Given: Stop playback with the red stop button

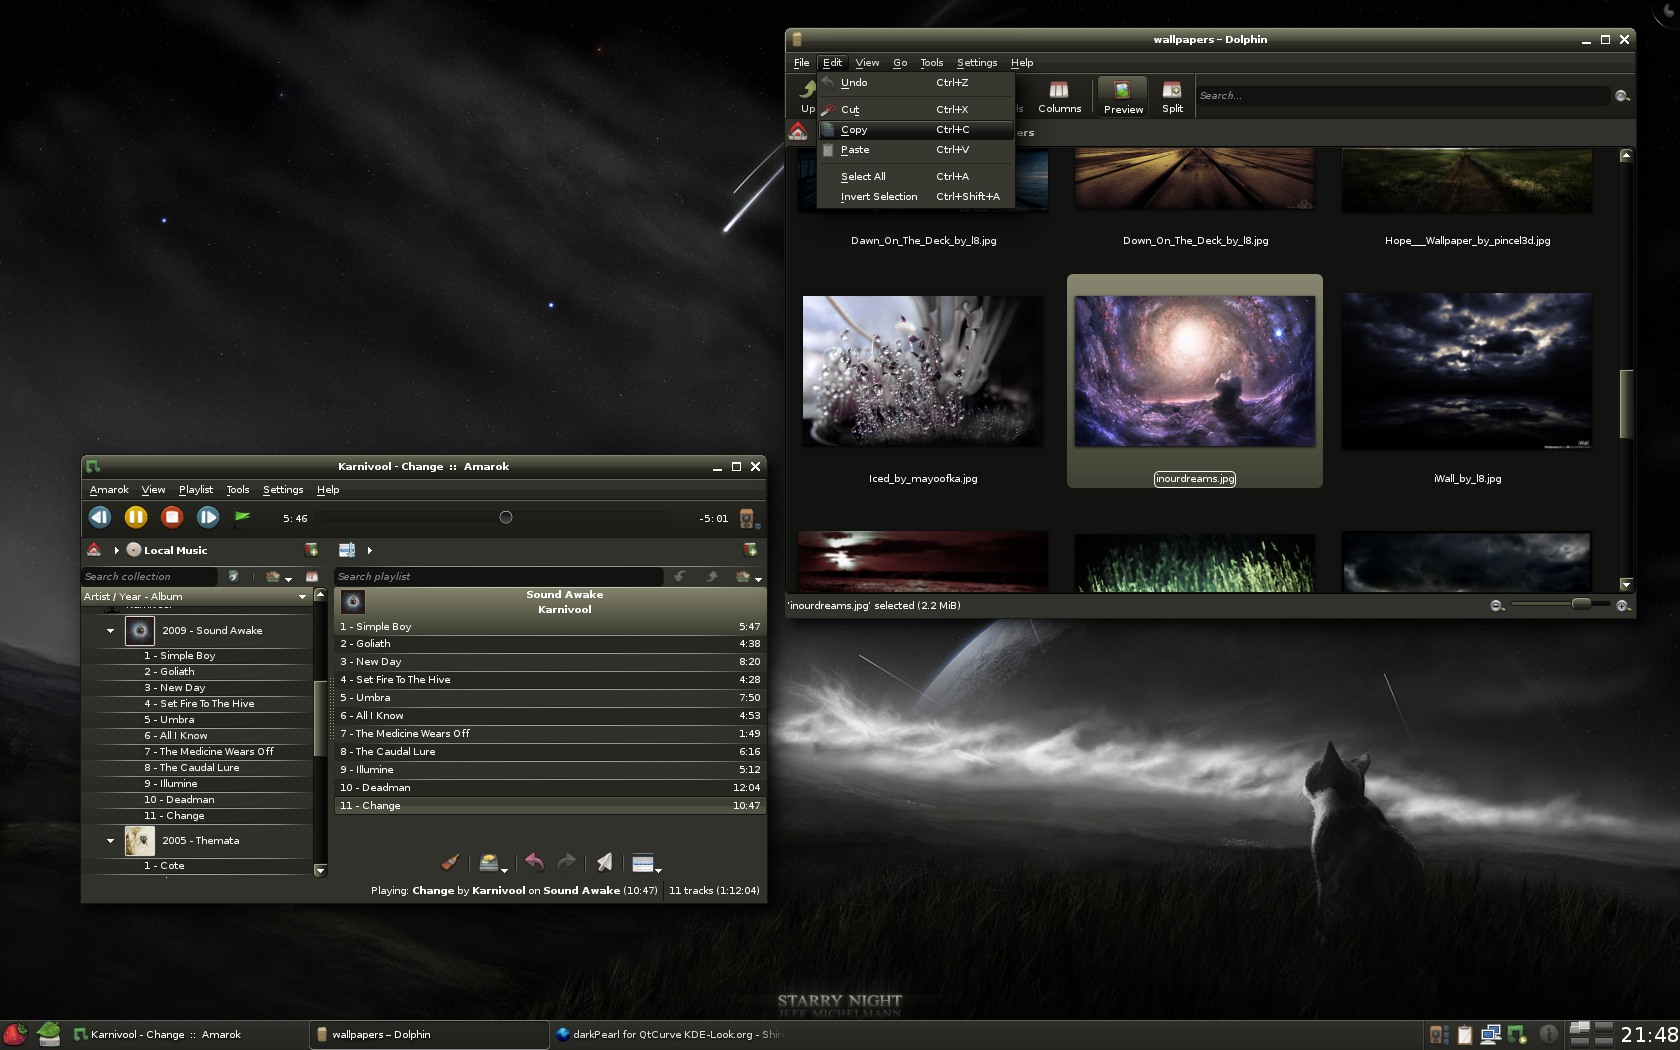Looking at the screenshot, I should 172,517.
